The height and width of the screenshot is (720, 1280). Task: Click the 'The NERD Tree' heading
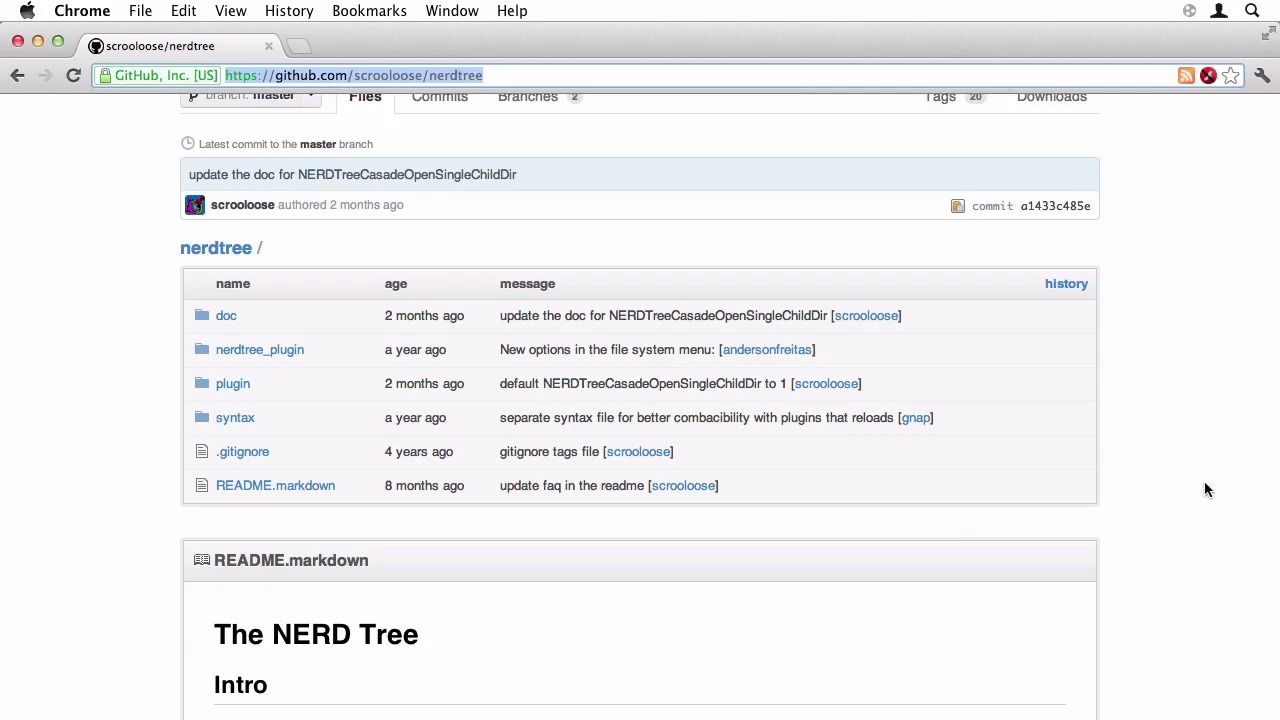point(316,634)
